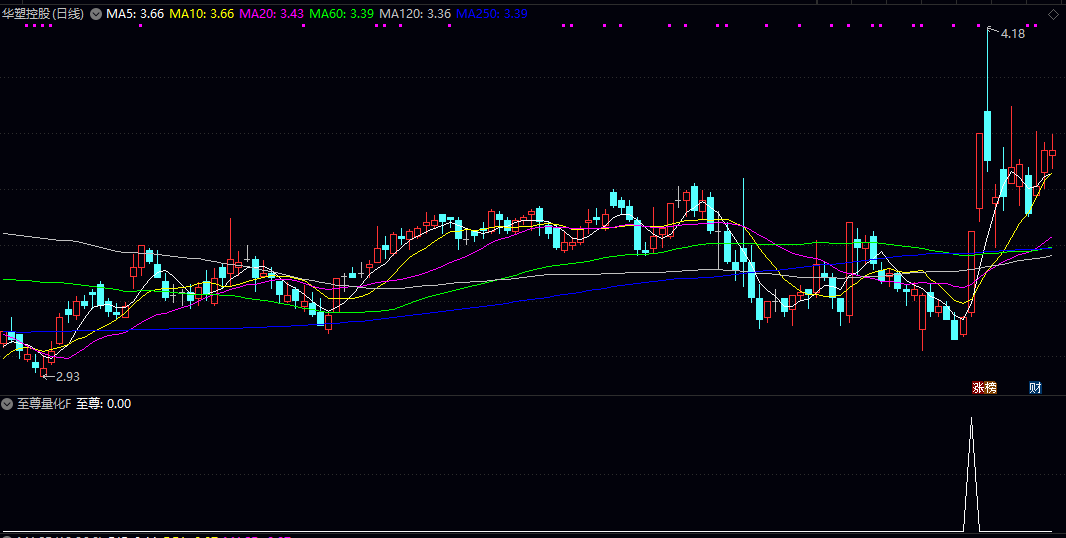The image size is (1066, 538).
Task: Click the 4.18 high price annotation
Action: pyautogui.click(x=1012, y=34)
